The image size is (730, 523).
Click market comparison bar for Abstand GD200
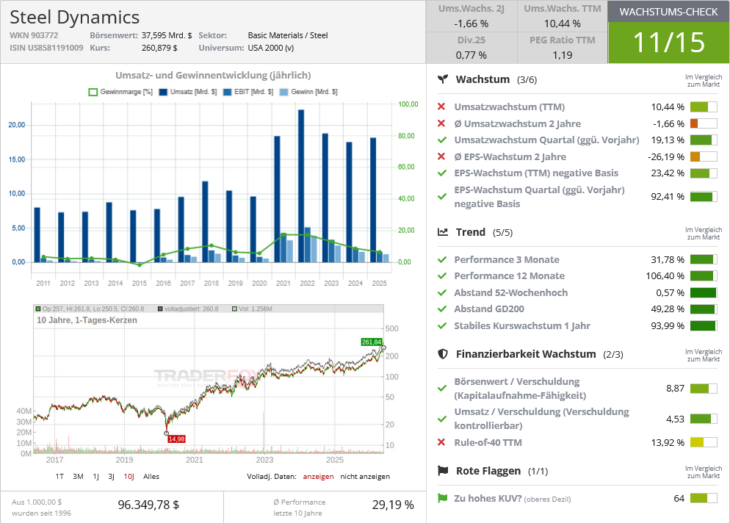point(703,309)
